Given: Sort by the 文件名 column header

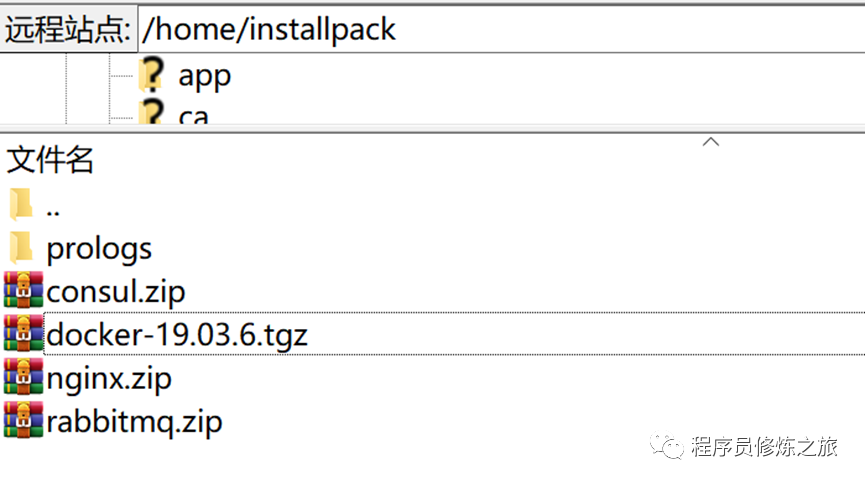Looking at the screenshot, I should point(50,159).
